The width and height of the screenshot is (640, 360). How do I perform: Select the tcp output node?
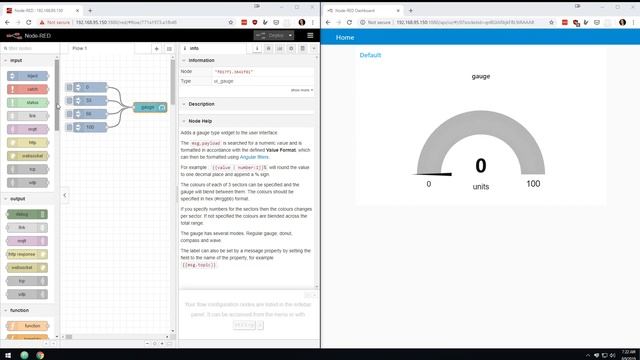pos(27,281)
